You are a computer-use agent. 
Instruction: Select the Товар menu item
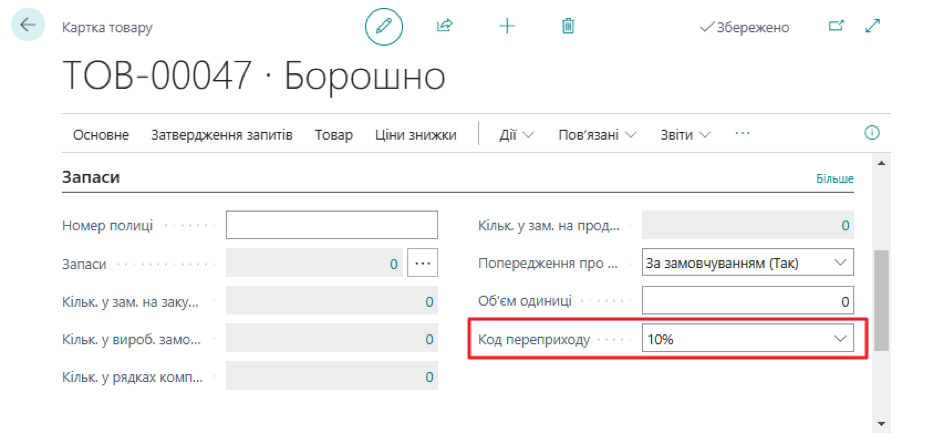[x=333, y=135]
